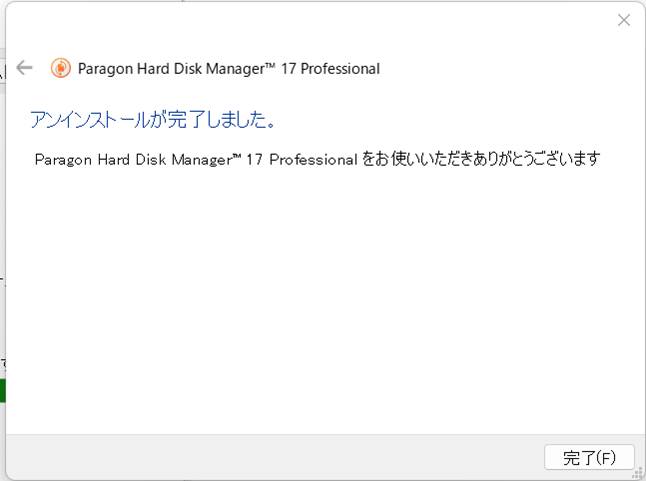Screen dimensions: 646x481
Task: Click "ありがとうございます" in the body message
Action: [534, 159]
